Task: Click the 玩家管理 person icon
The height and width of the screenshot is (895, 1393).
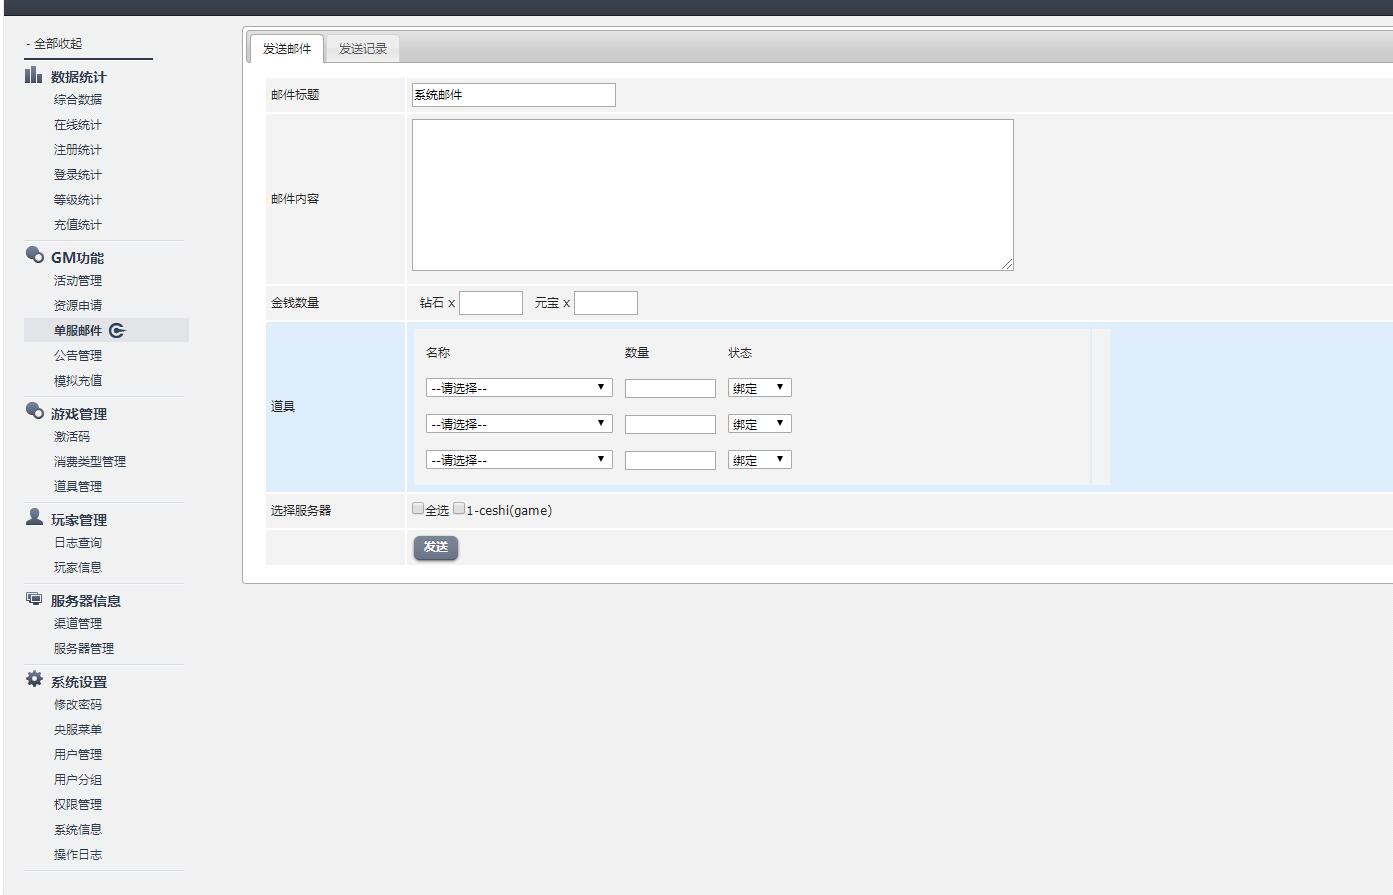Action: click(34, 517)
